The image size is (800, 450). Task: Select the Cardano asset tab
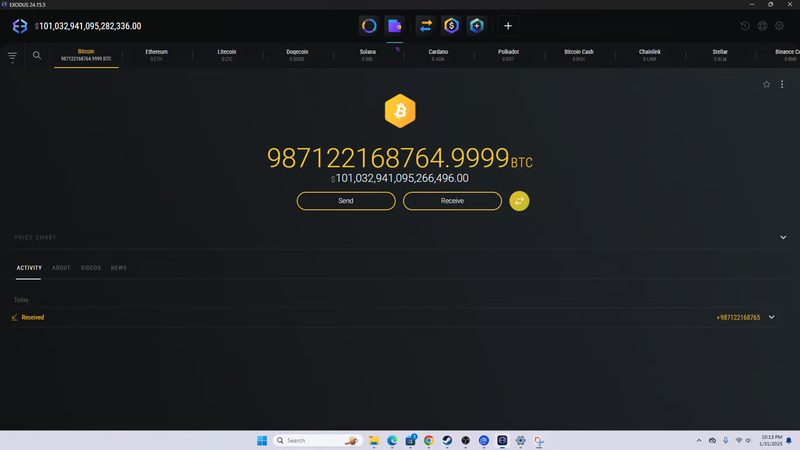tap(438, 55)
